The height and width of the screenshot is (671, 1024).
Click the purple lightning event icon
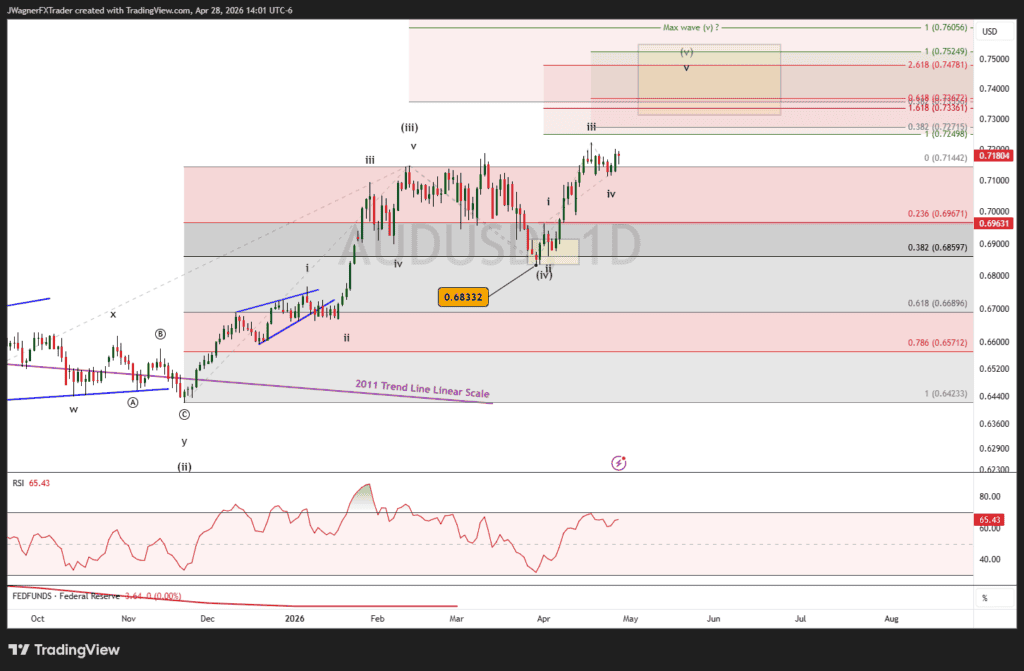(x=619, y=463)
